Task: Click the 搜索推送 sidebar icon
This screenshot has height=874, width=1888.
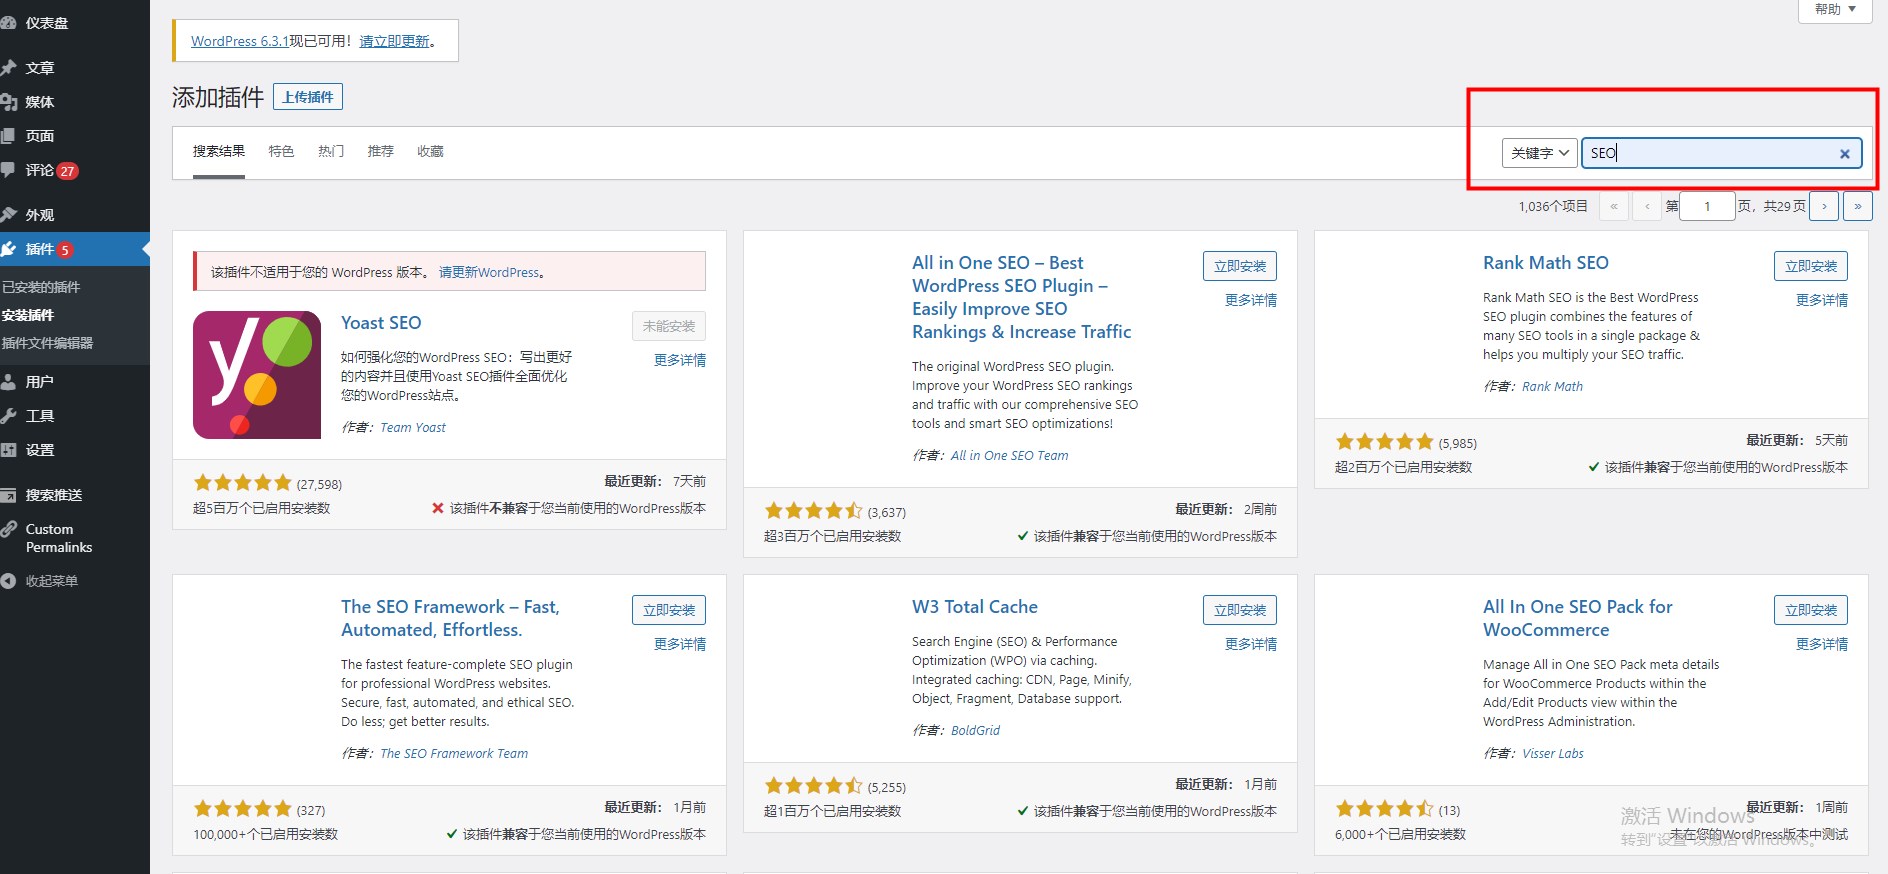Action: pyautogui.click(x=8, y=495)
